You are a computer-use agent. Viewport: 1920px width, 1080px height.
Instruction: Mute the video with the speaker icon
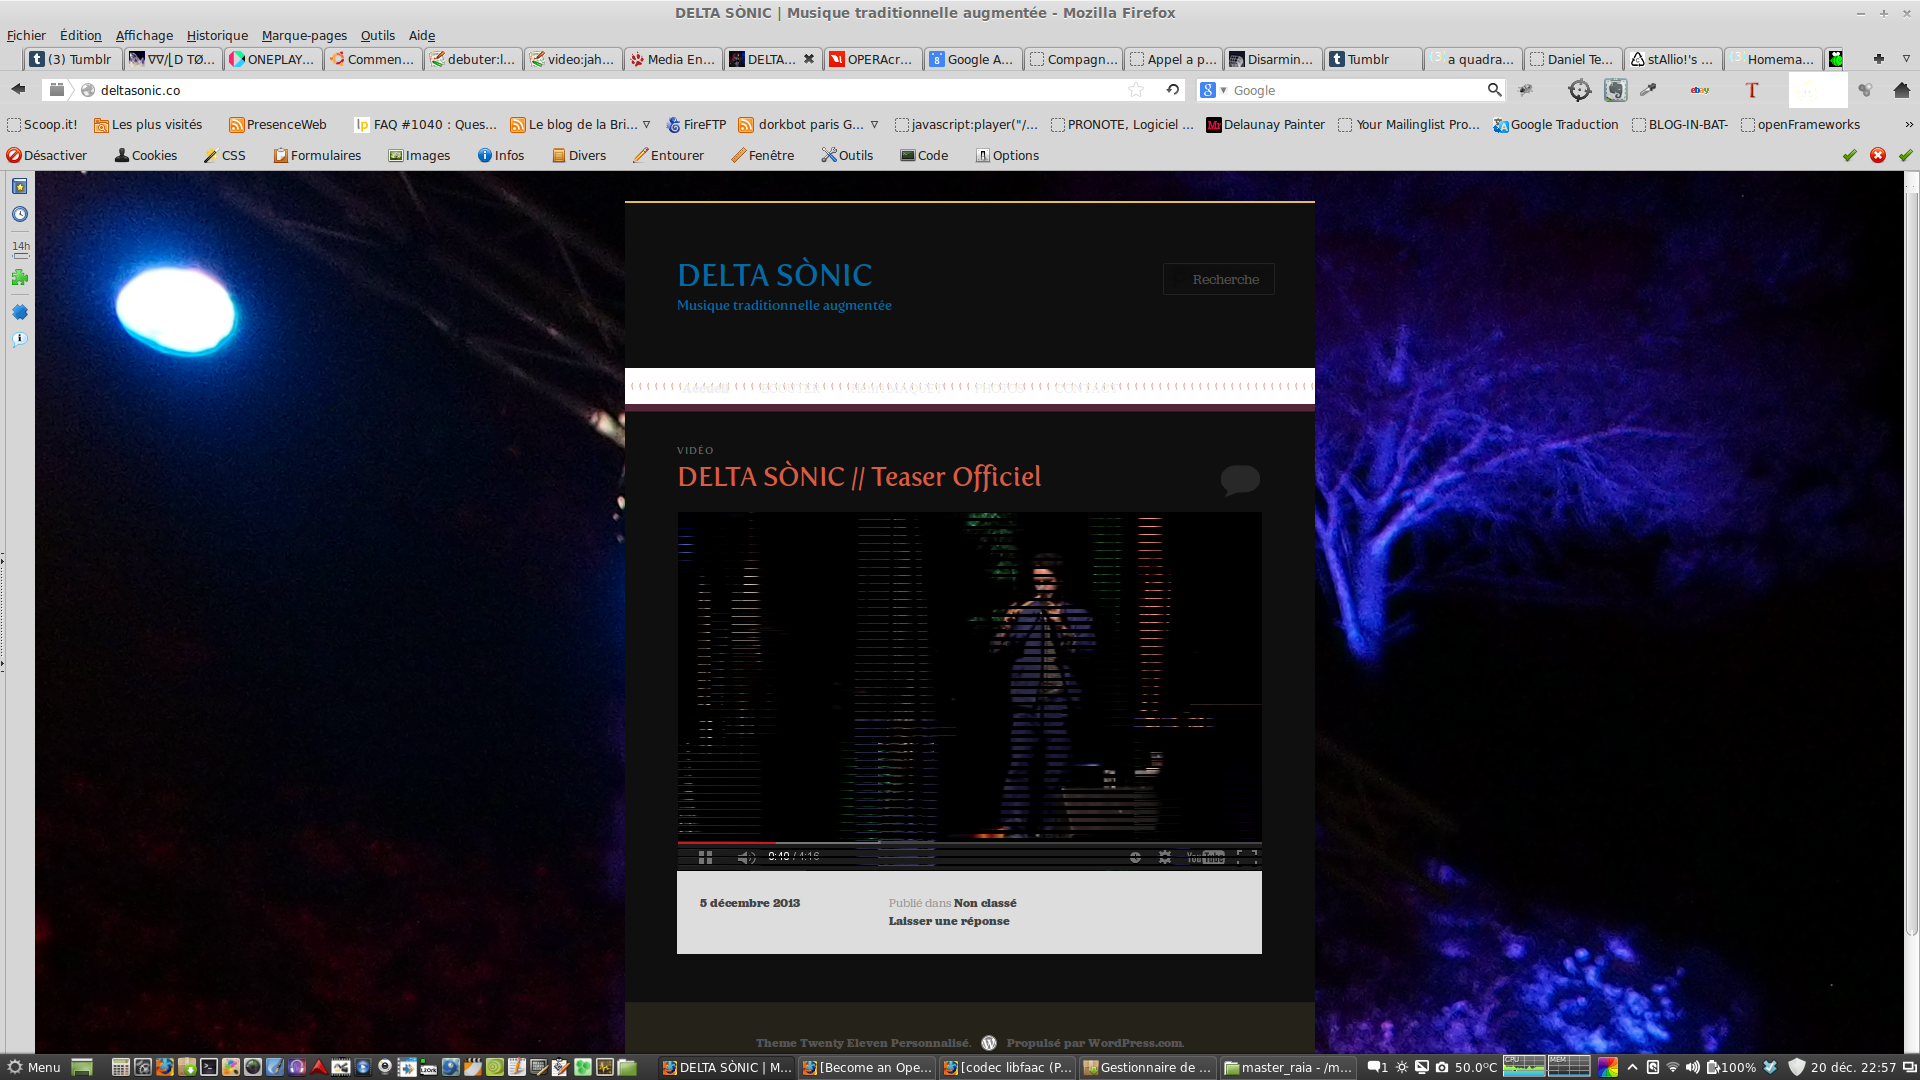coord(746,857)
